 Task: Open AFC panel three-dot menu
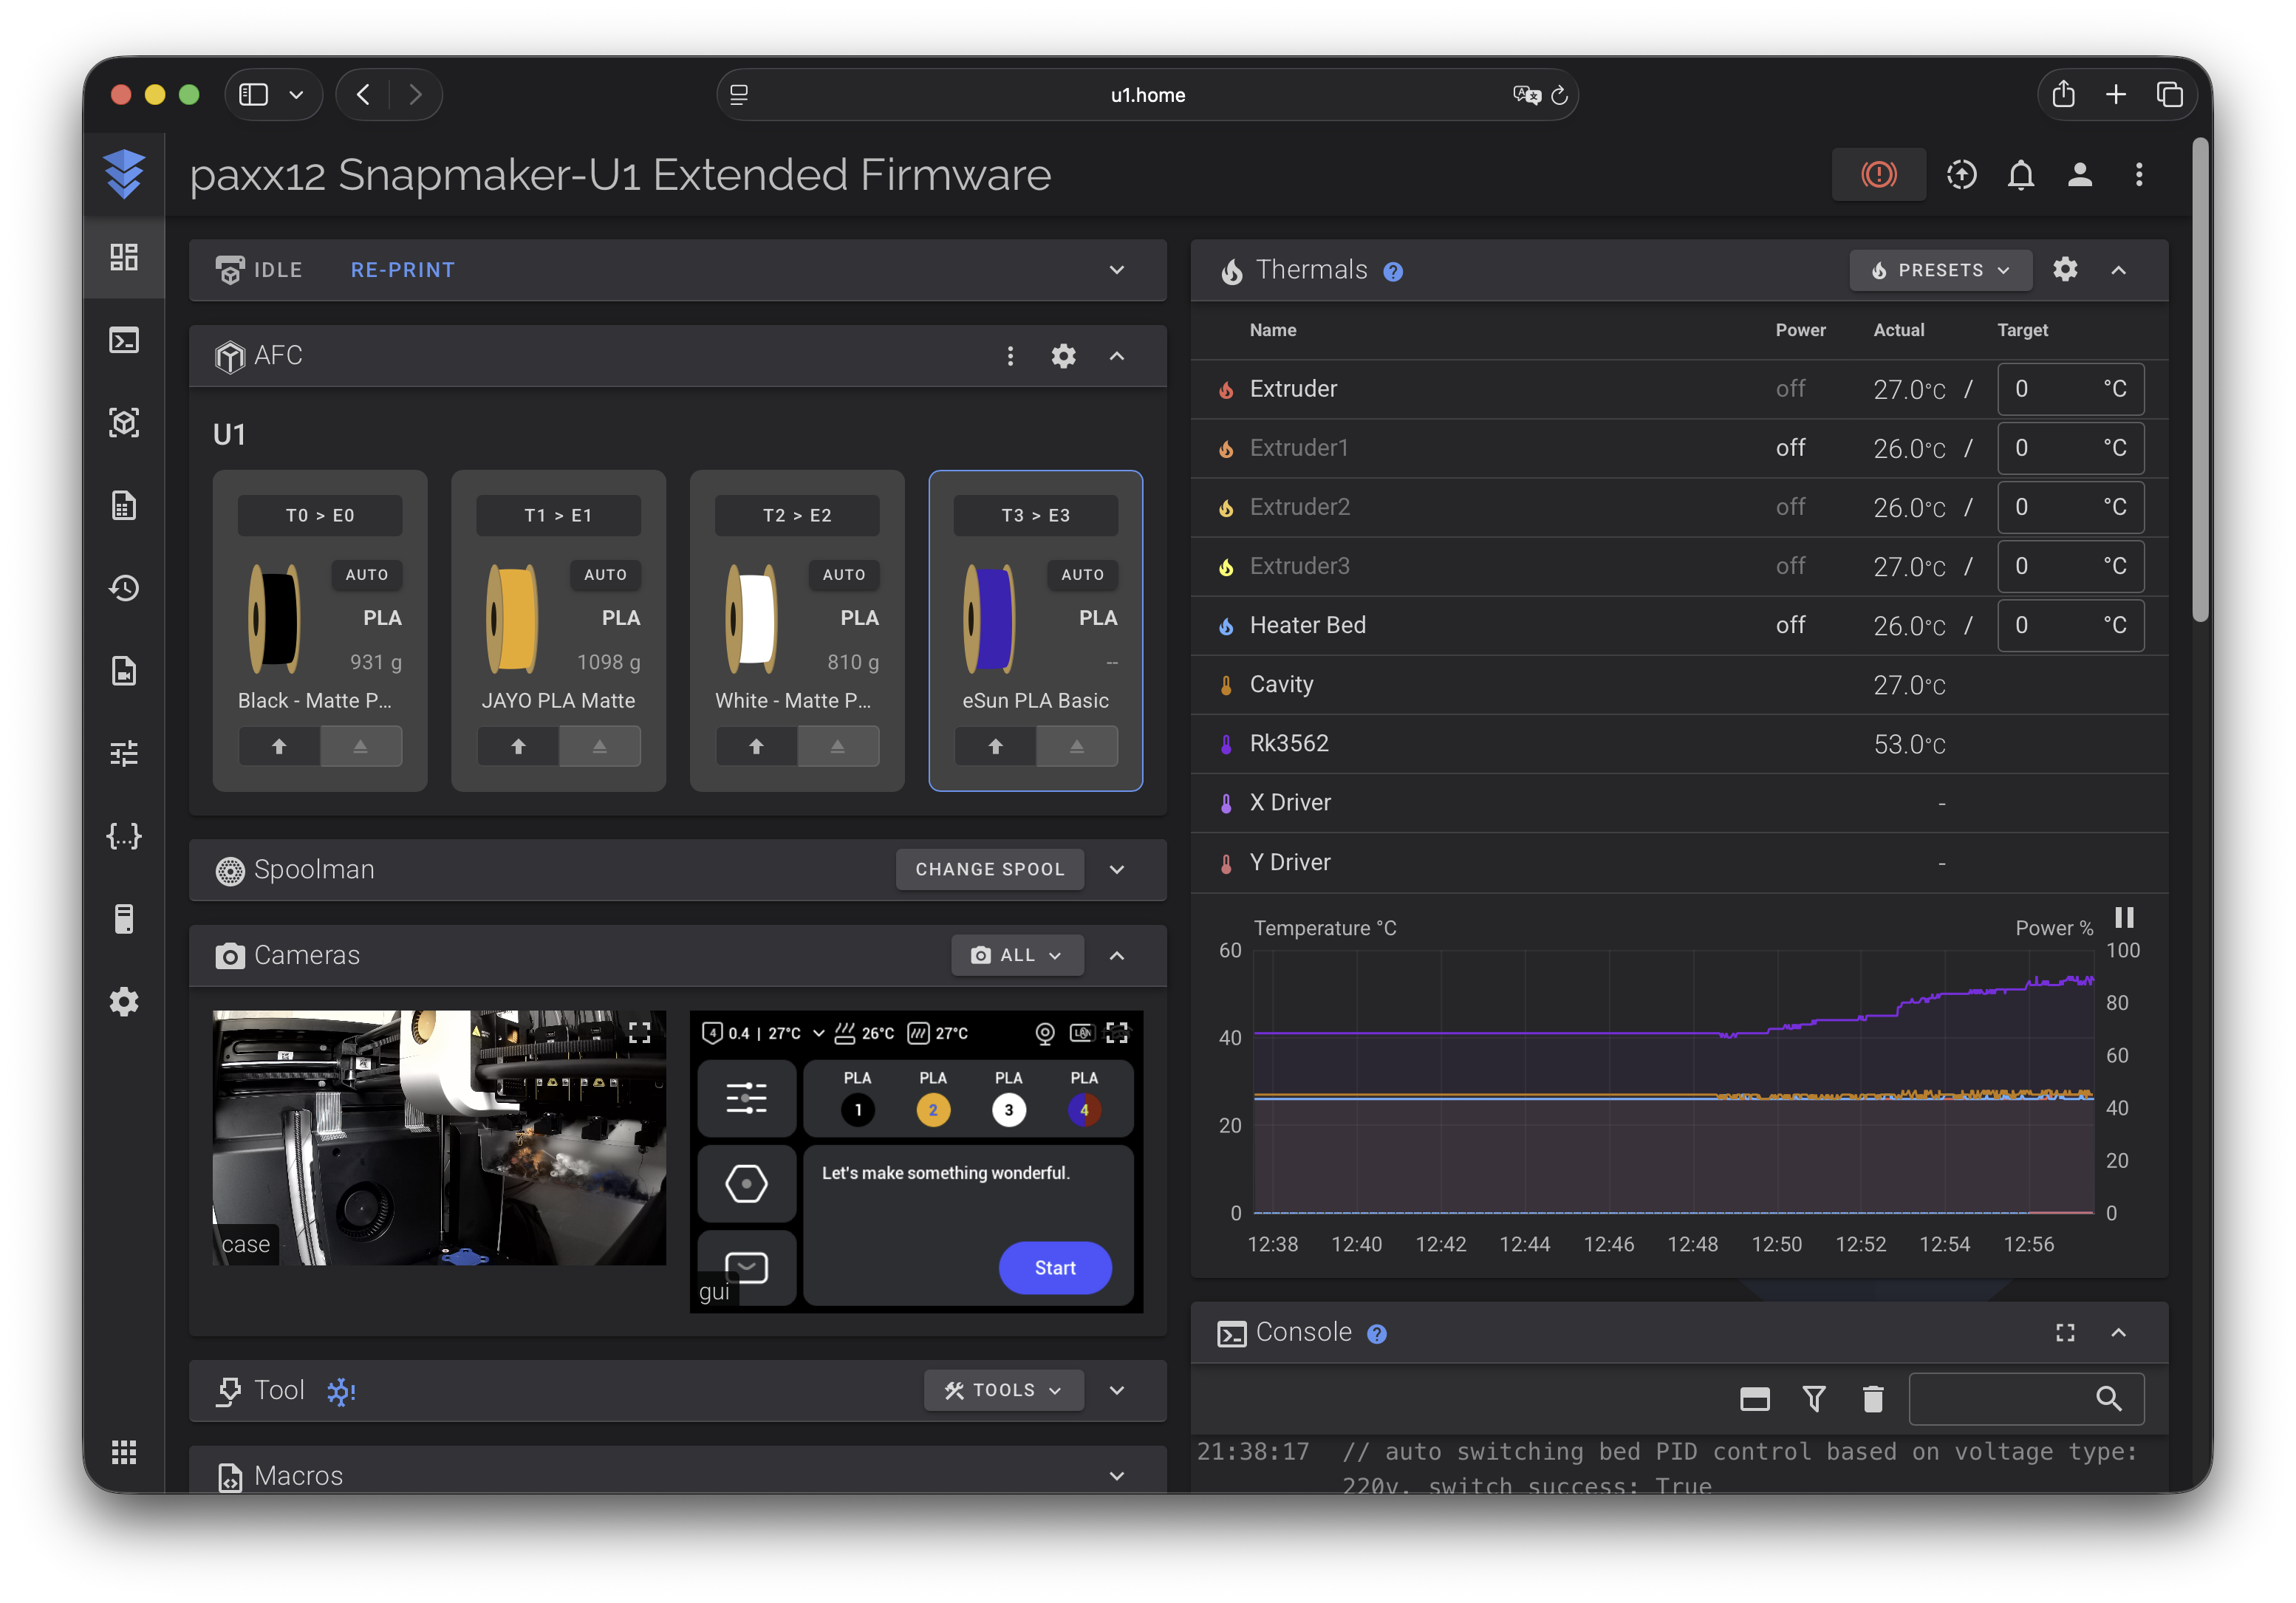point(1010,356)
